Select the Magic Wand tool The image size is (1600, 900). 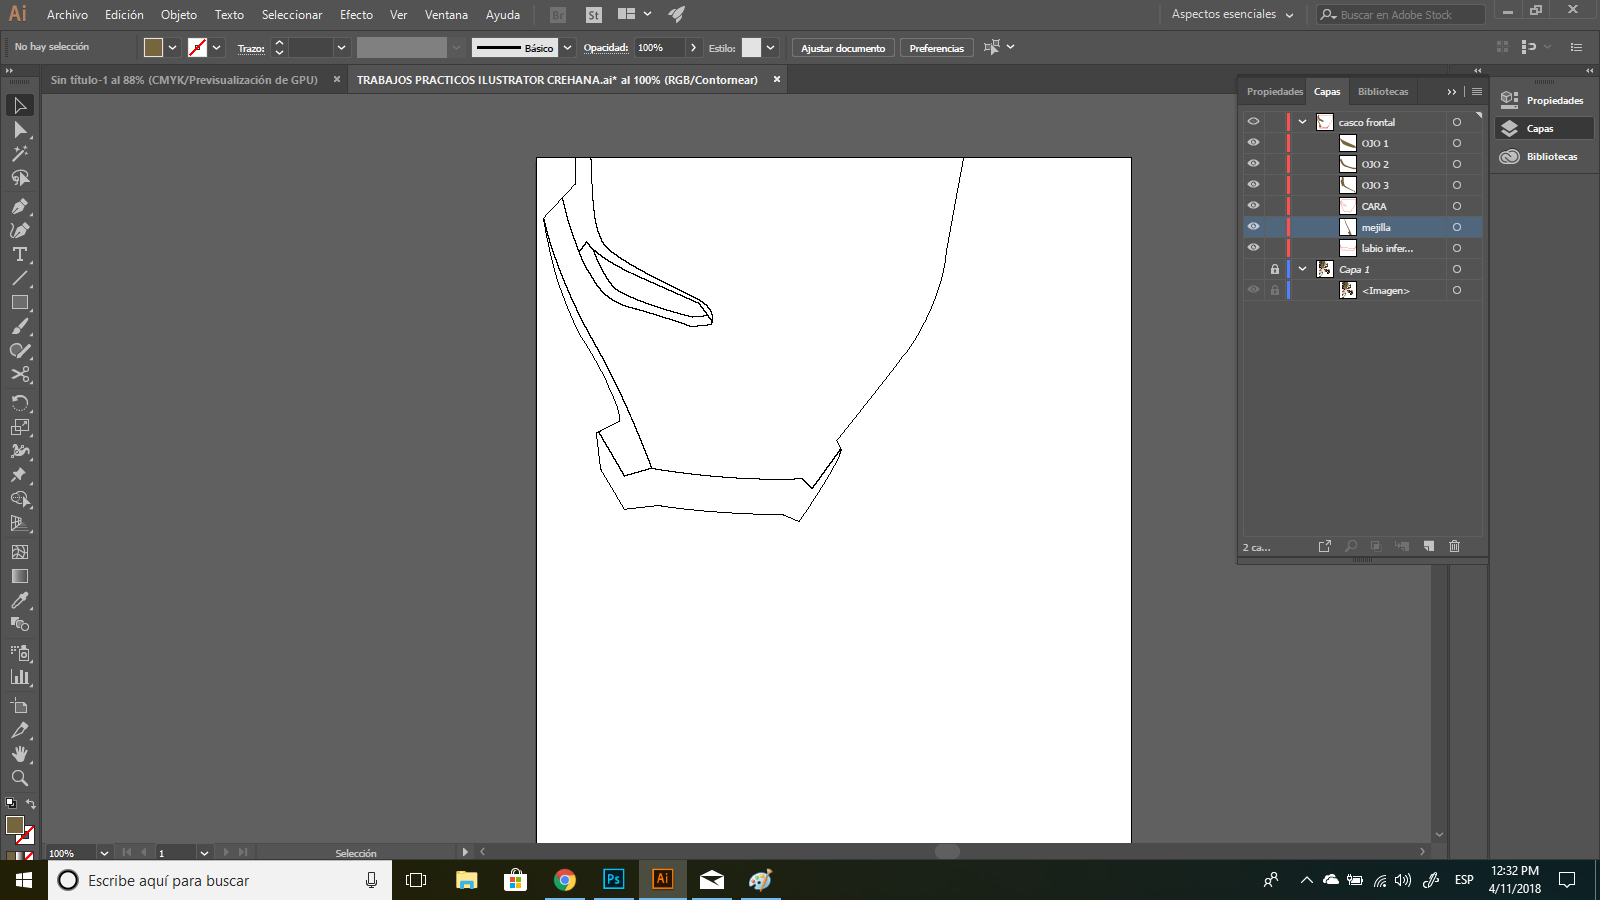pyautogui.click(x=19, y=154)
